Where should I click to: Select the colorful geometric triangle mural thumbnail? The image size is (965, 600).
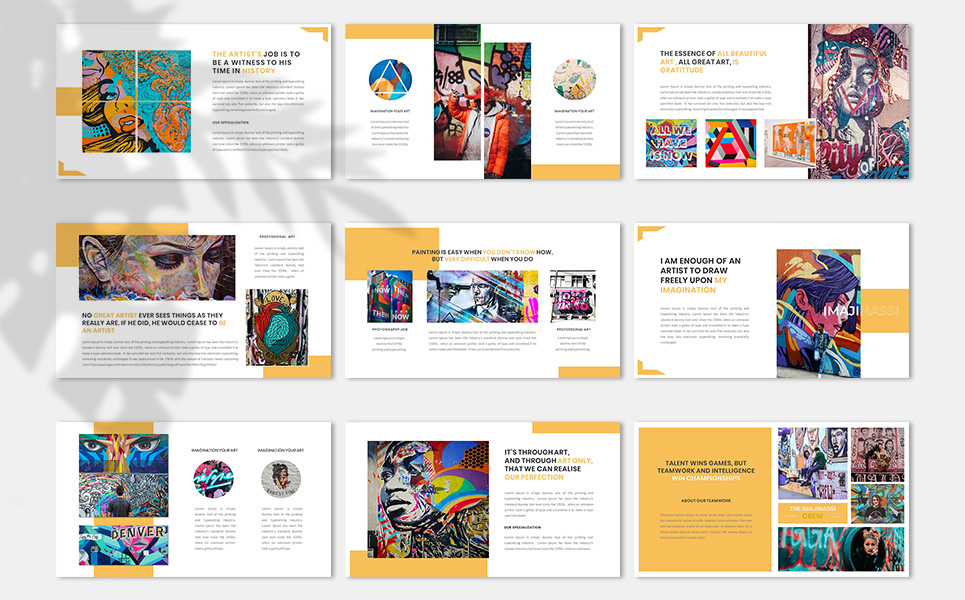(x=730, y=143)
